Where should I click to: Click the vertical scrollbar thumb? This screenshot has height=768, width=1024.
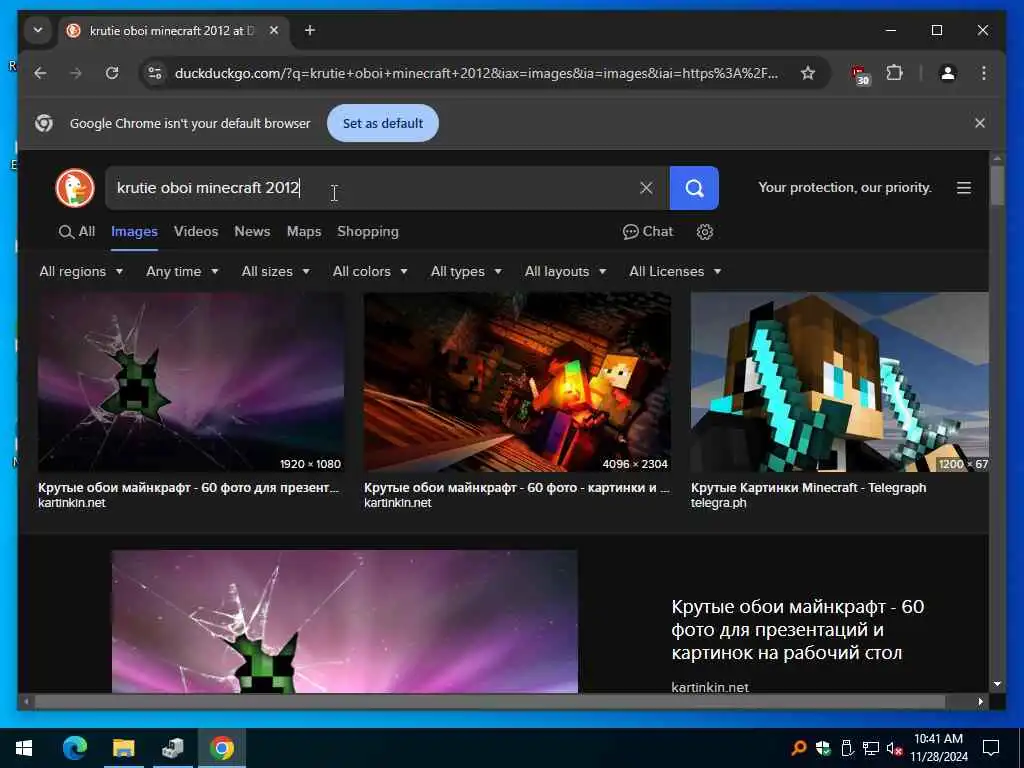997,185
